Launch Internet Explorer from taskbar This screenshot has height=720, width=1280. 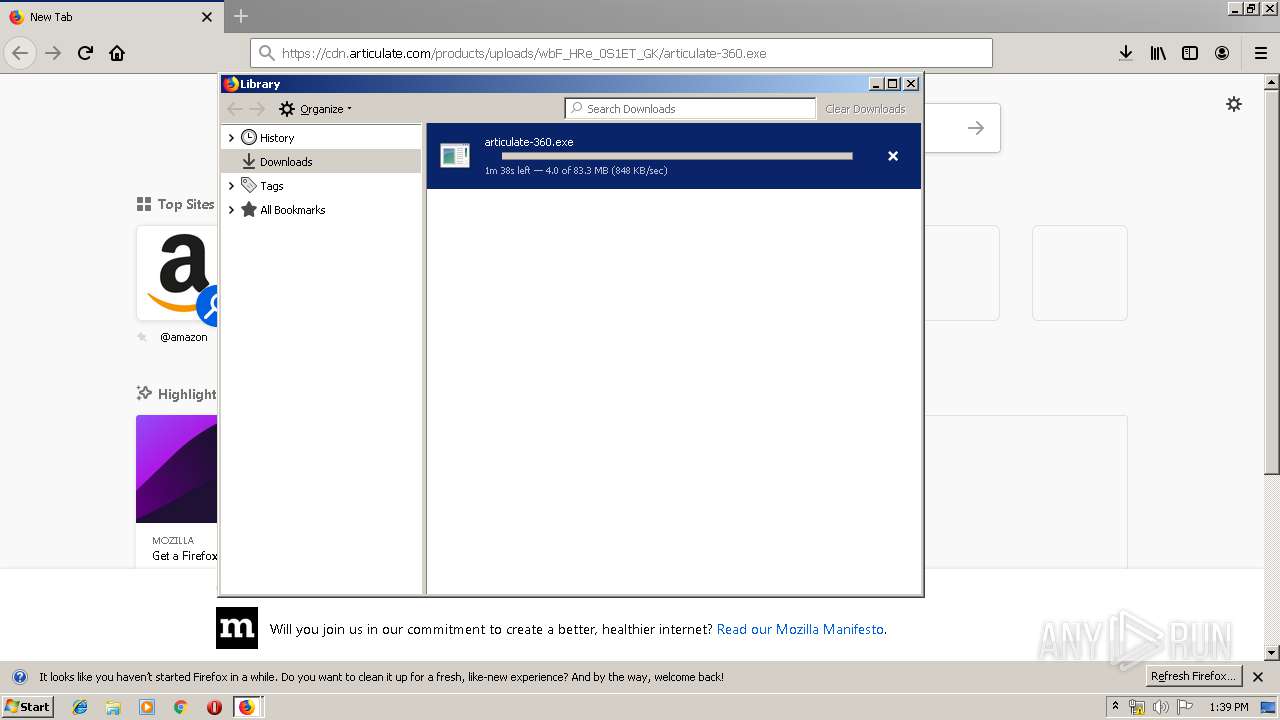click(x=80, y=707)
